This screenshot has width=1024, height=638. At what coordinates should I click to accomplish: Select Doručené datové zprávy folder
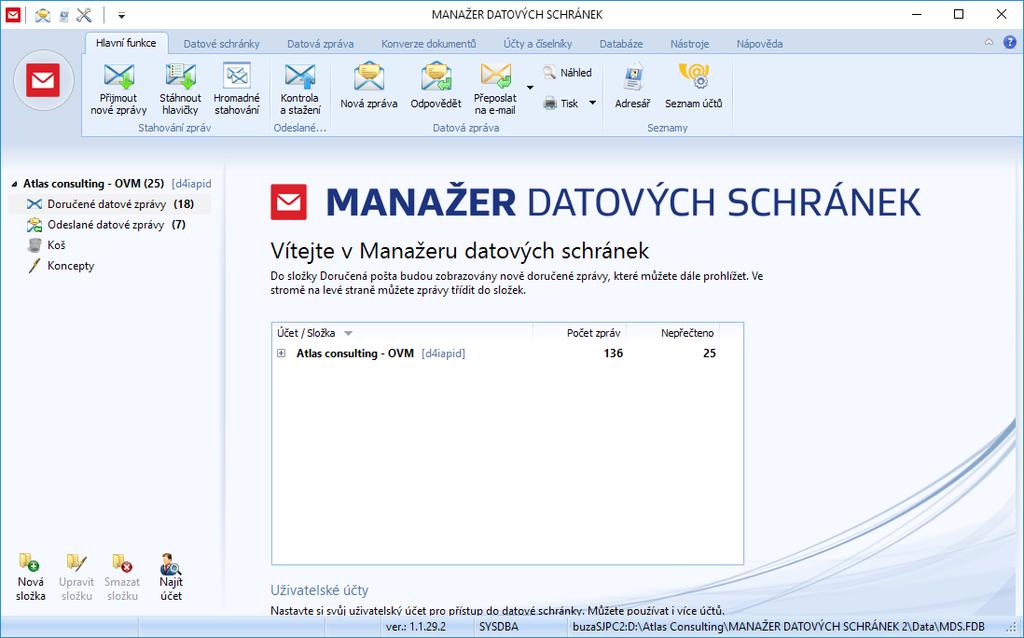(x=110, y=204)
